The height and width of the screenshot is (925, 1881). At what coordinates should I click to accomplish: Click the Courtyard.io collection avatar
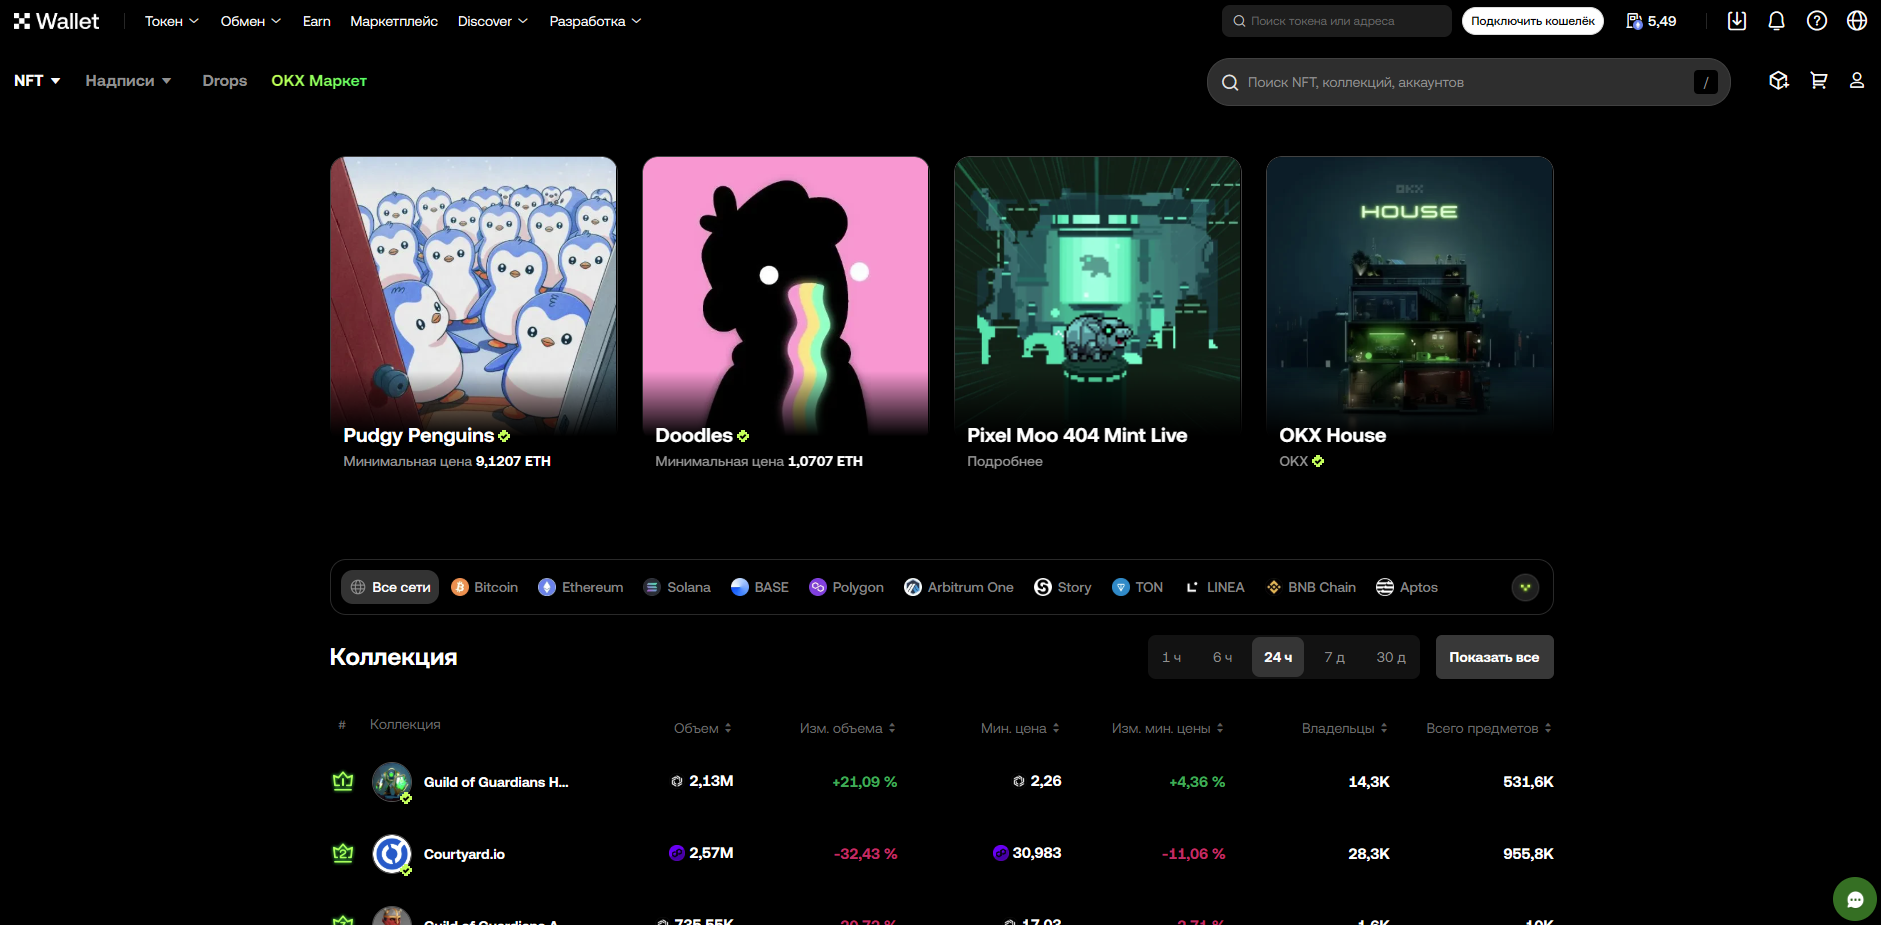tap(392, 854)
